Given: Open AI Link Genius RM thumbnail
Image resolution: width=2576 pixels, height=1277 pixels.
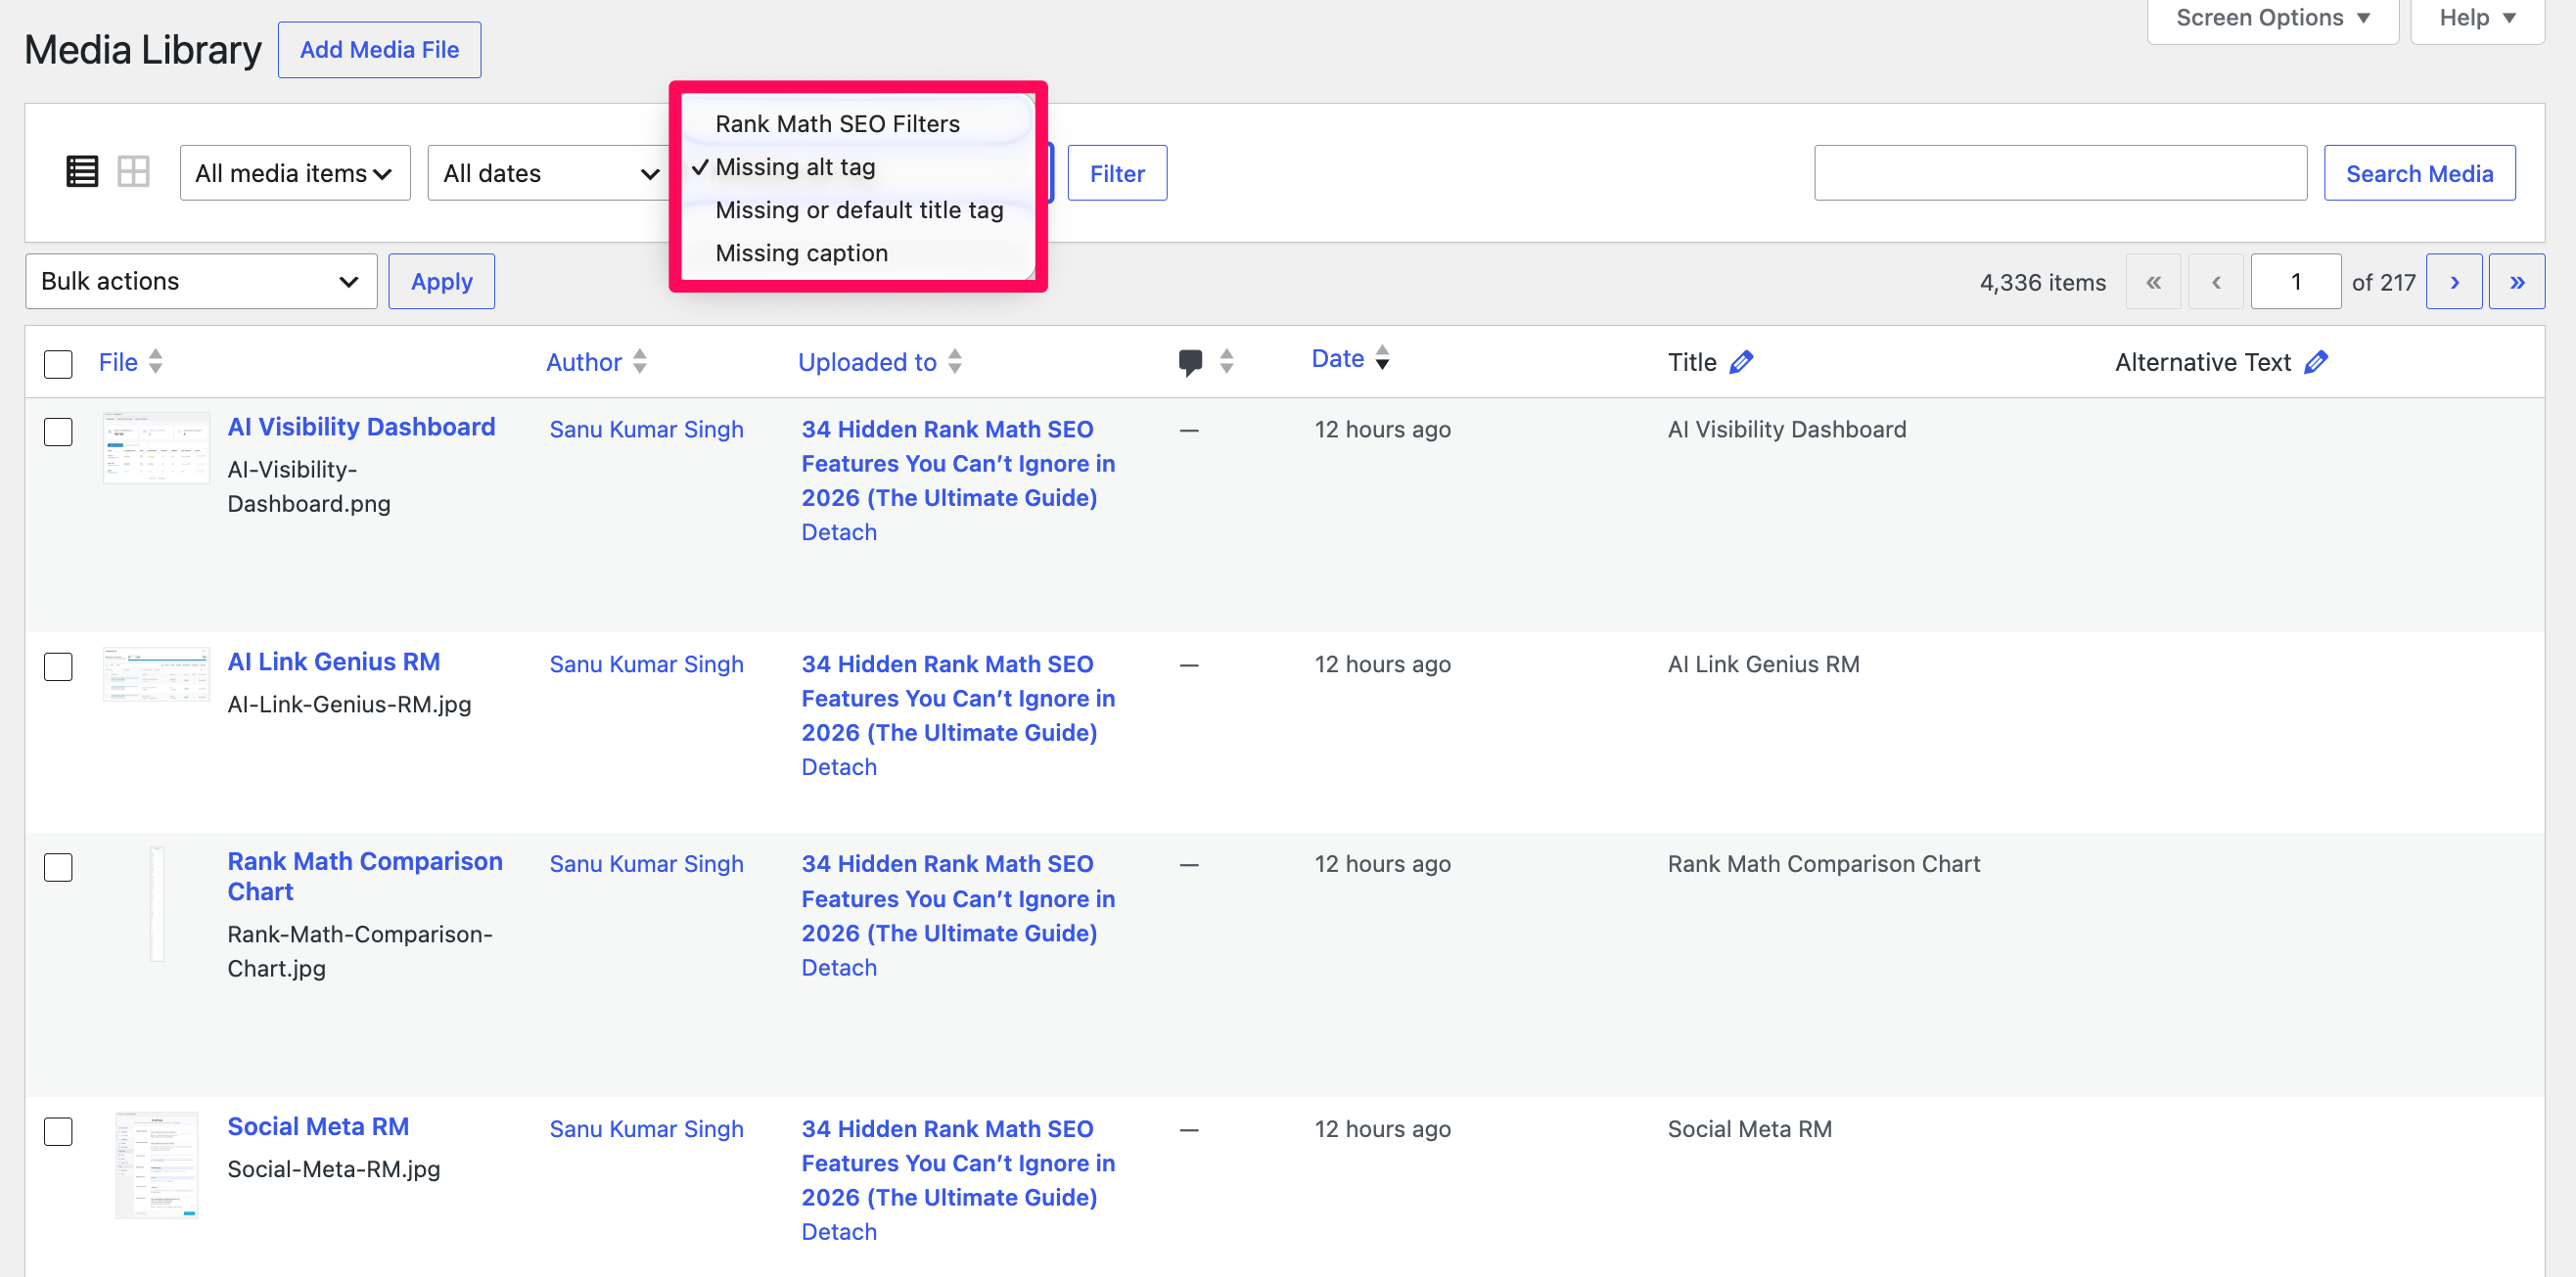Looking at the screenshot, I should [x=157, y=675].
